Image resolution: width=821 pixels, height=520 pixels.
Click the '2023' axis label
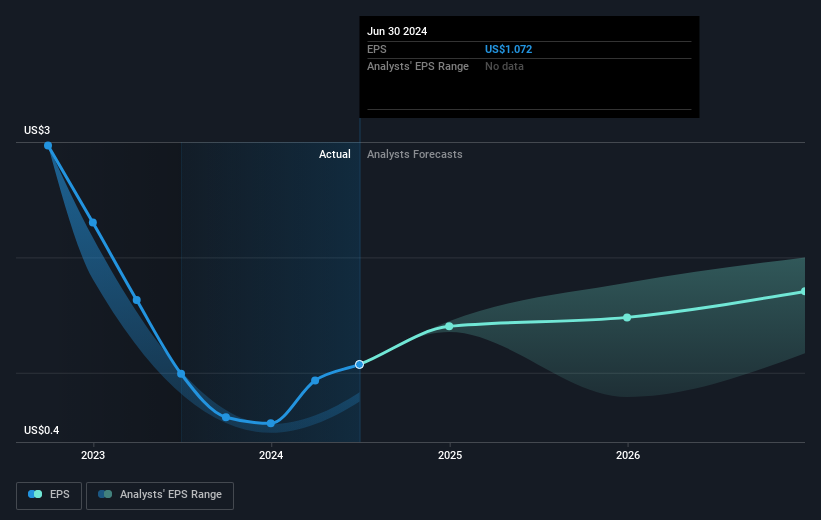(93, 456)
